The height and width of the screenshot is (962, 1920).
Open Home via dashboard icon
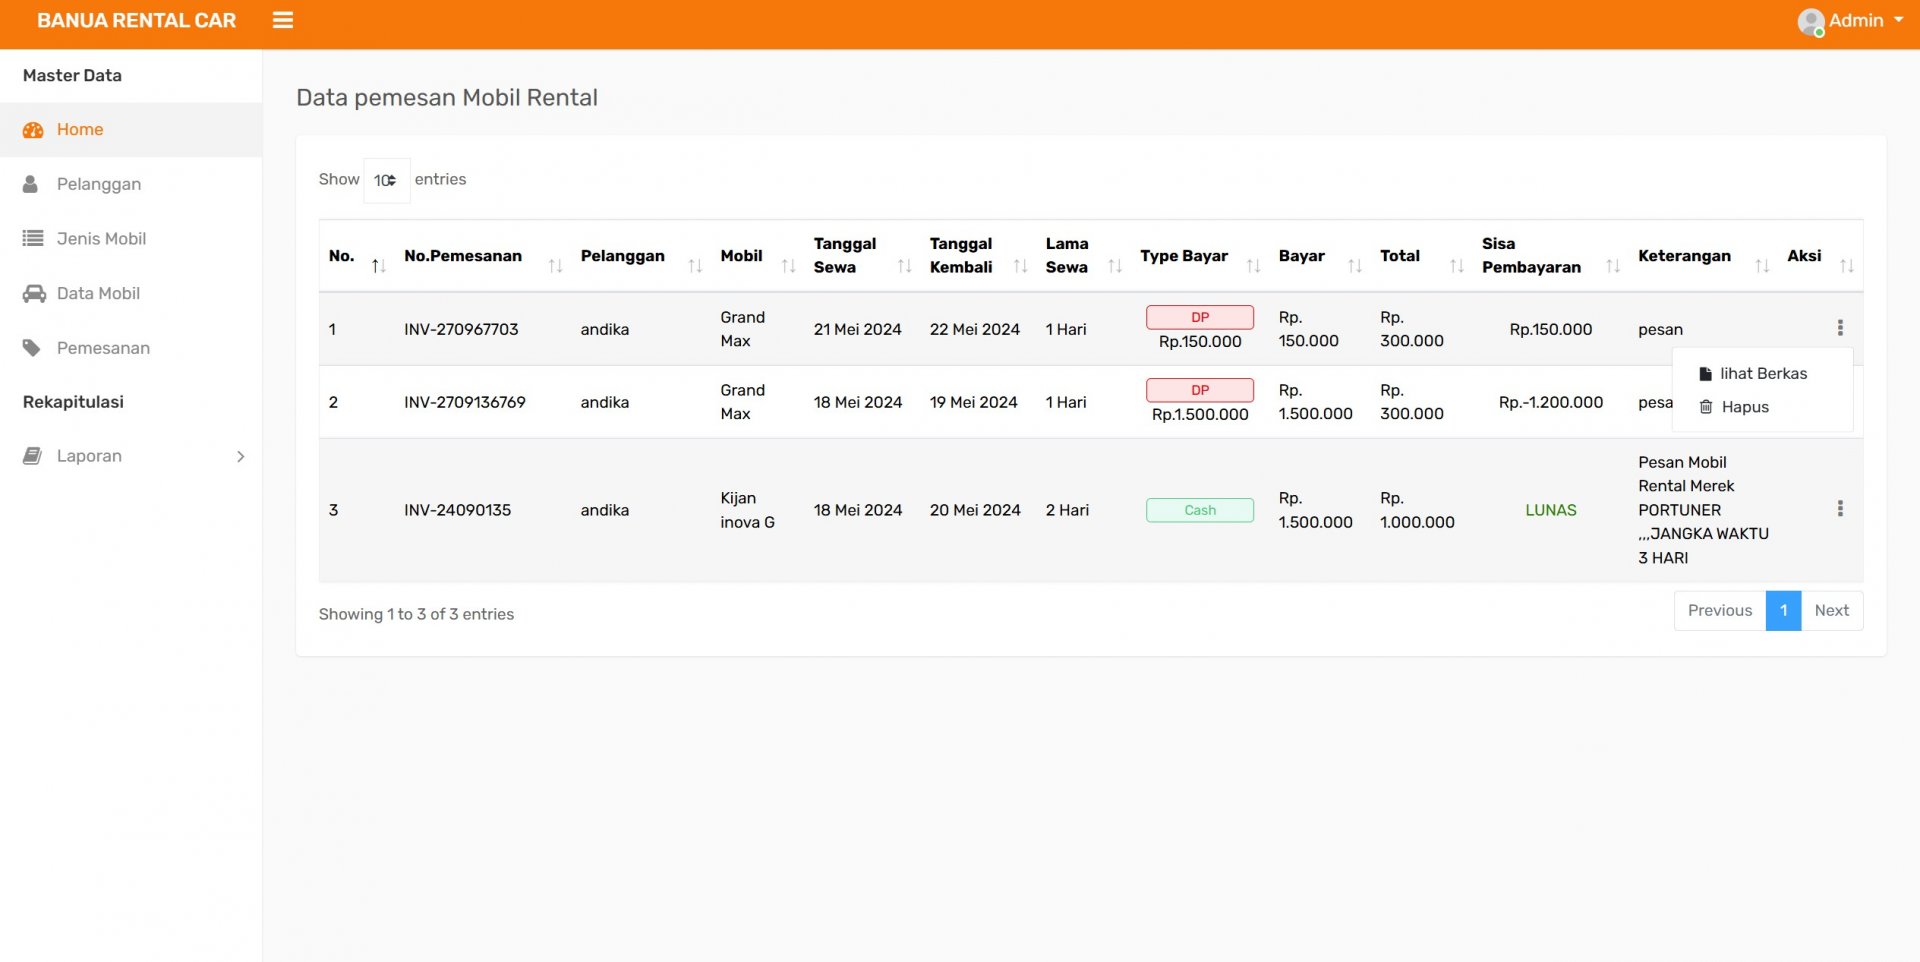33,130
